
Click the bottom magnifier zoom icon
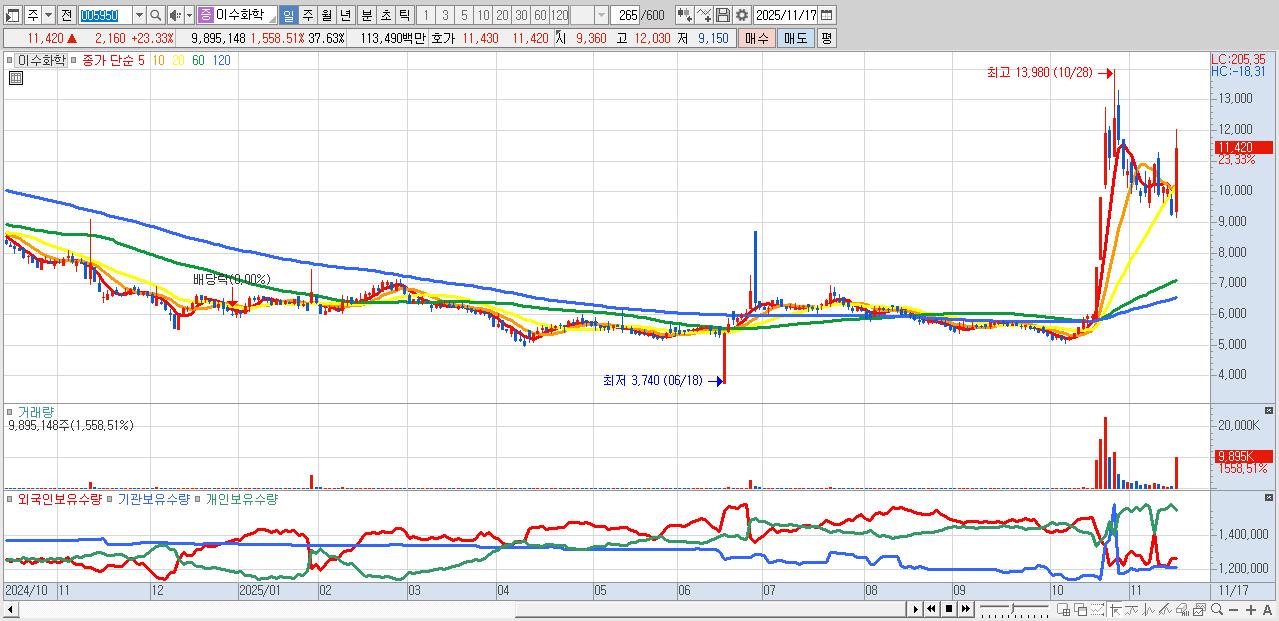click(1217, 609)
